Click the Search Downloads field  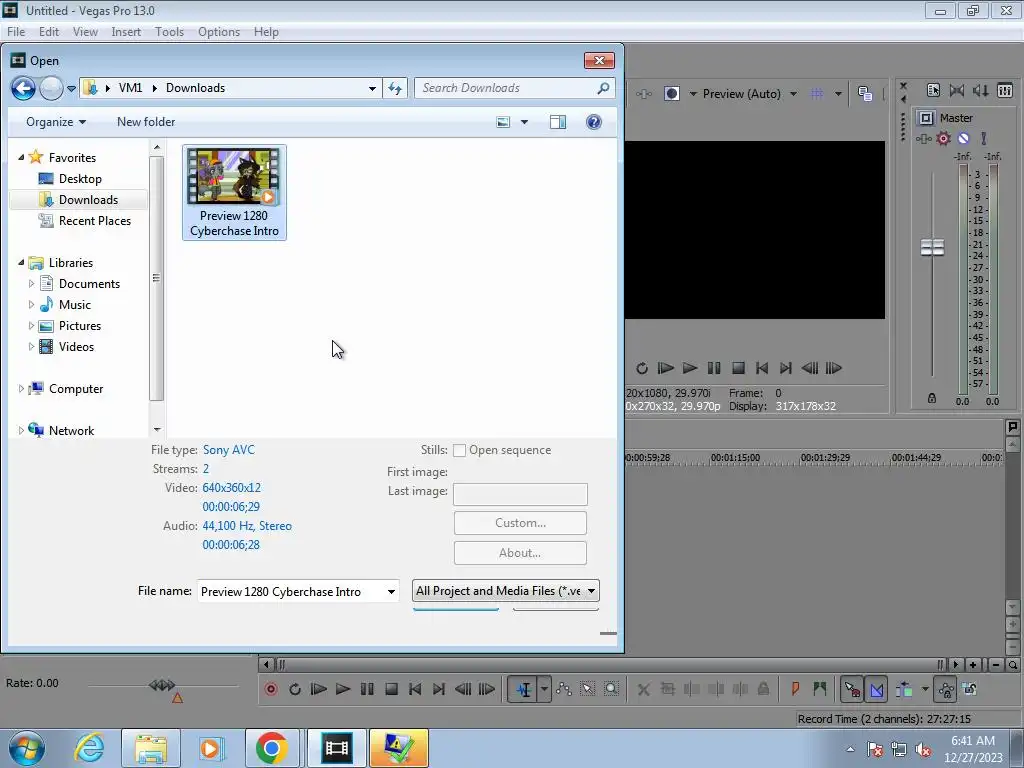click(x=514, y=88)
